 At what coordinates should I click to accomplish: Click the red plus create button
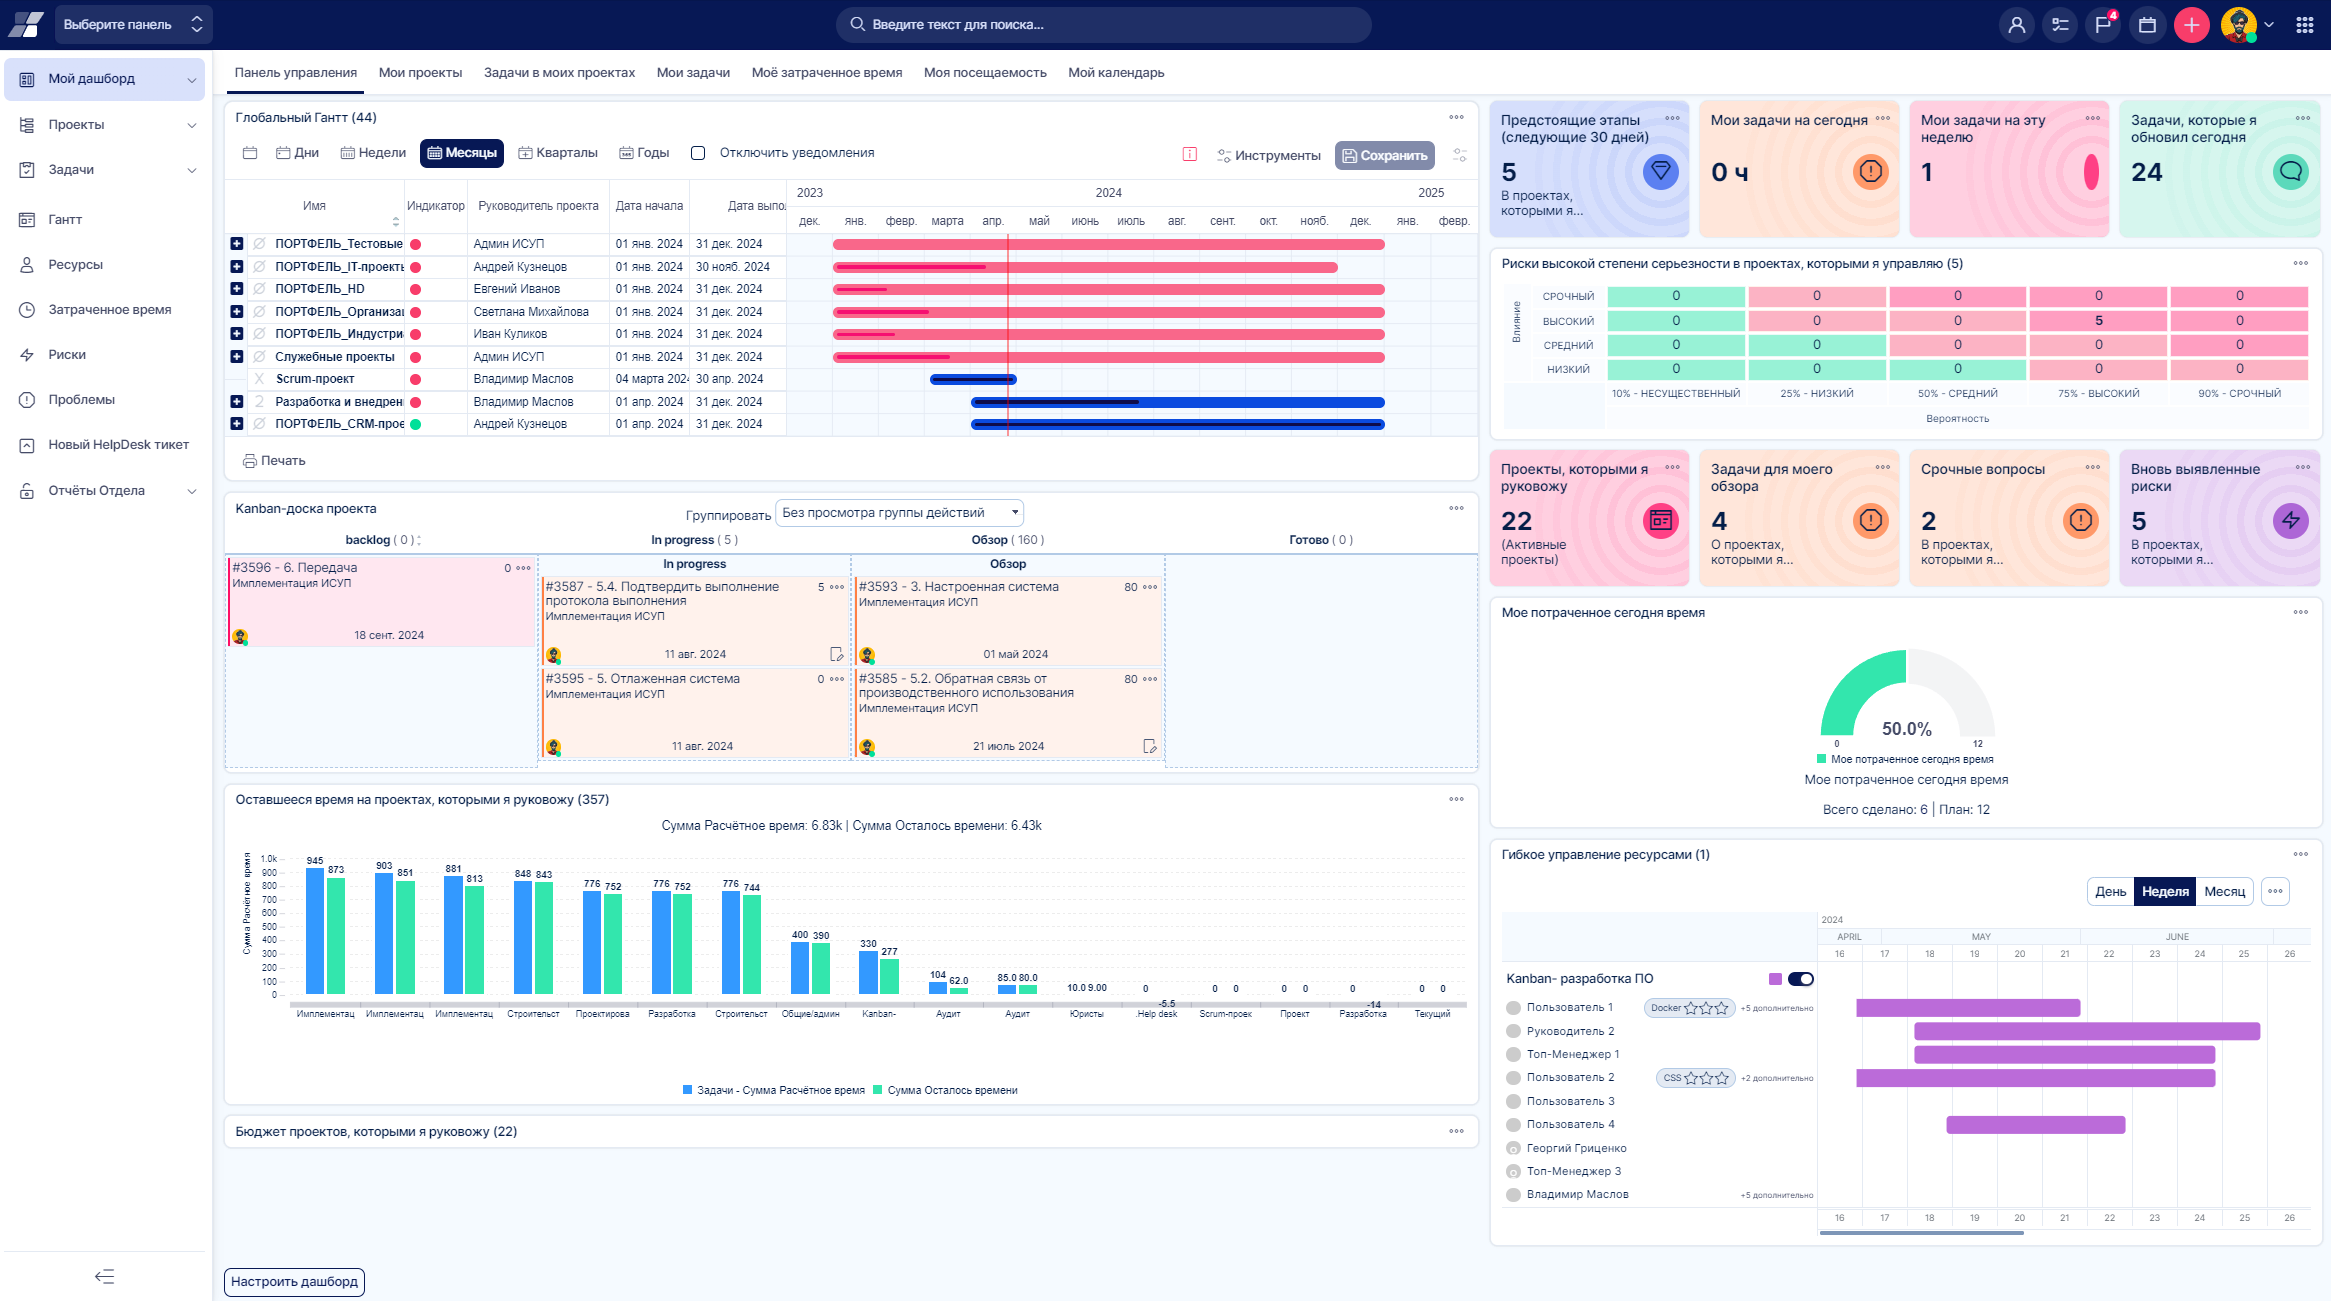point(2191,25)
